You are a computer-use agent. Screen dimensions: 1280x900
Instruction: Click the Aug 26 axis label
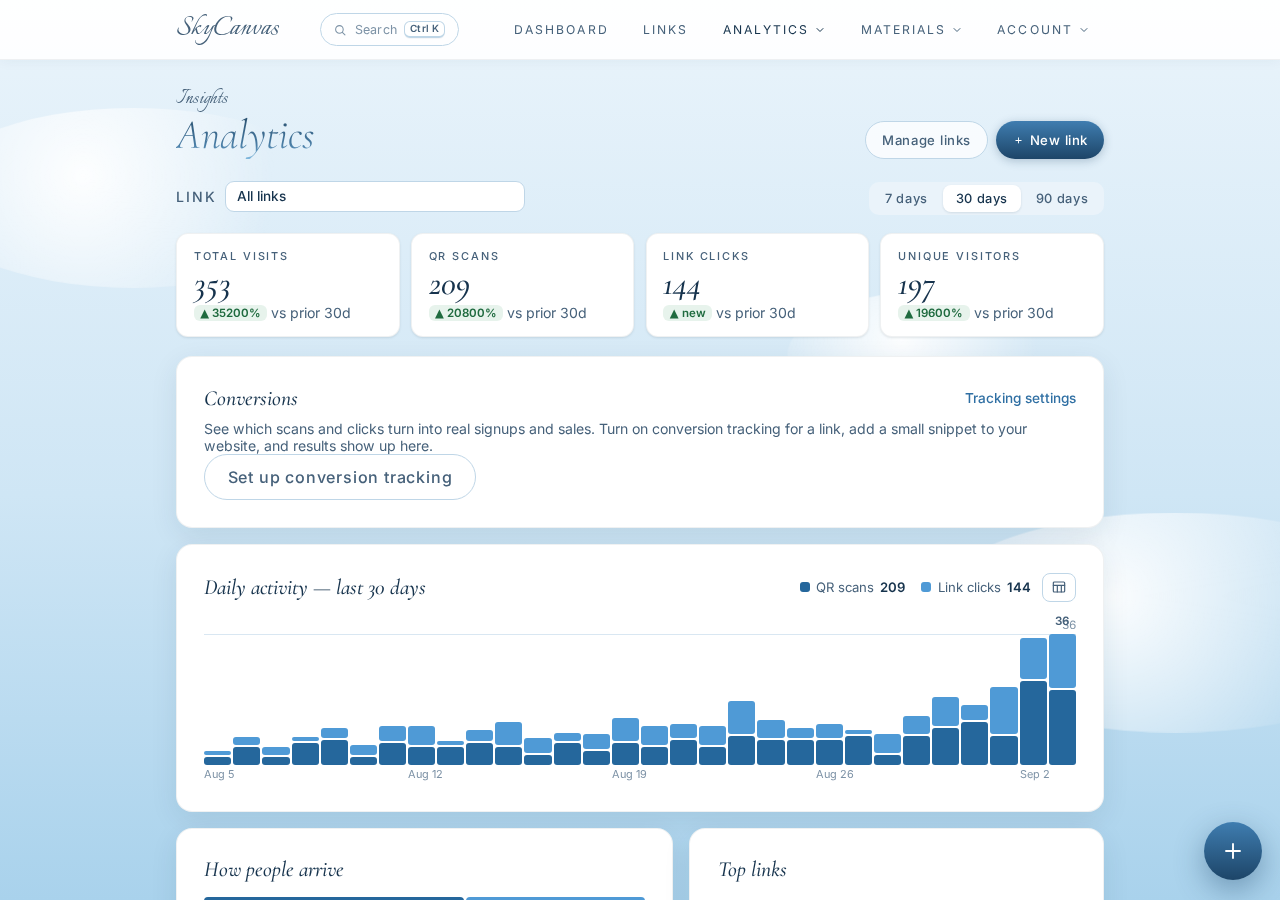coord(835,774)
